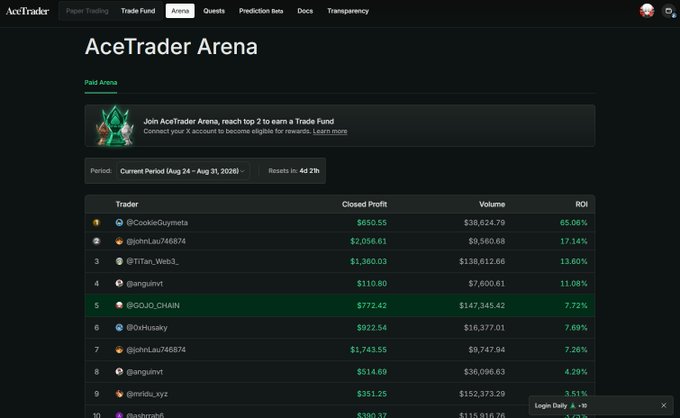
Task: Go to the Quests page
Action: tap(214, 11)
